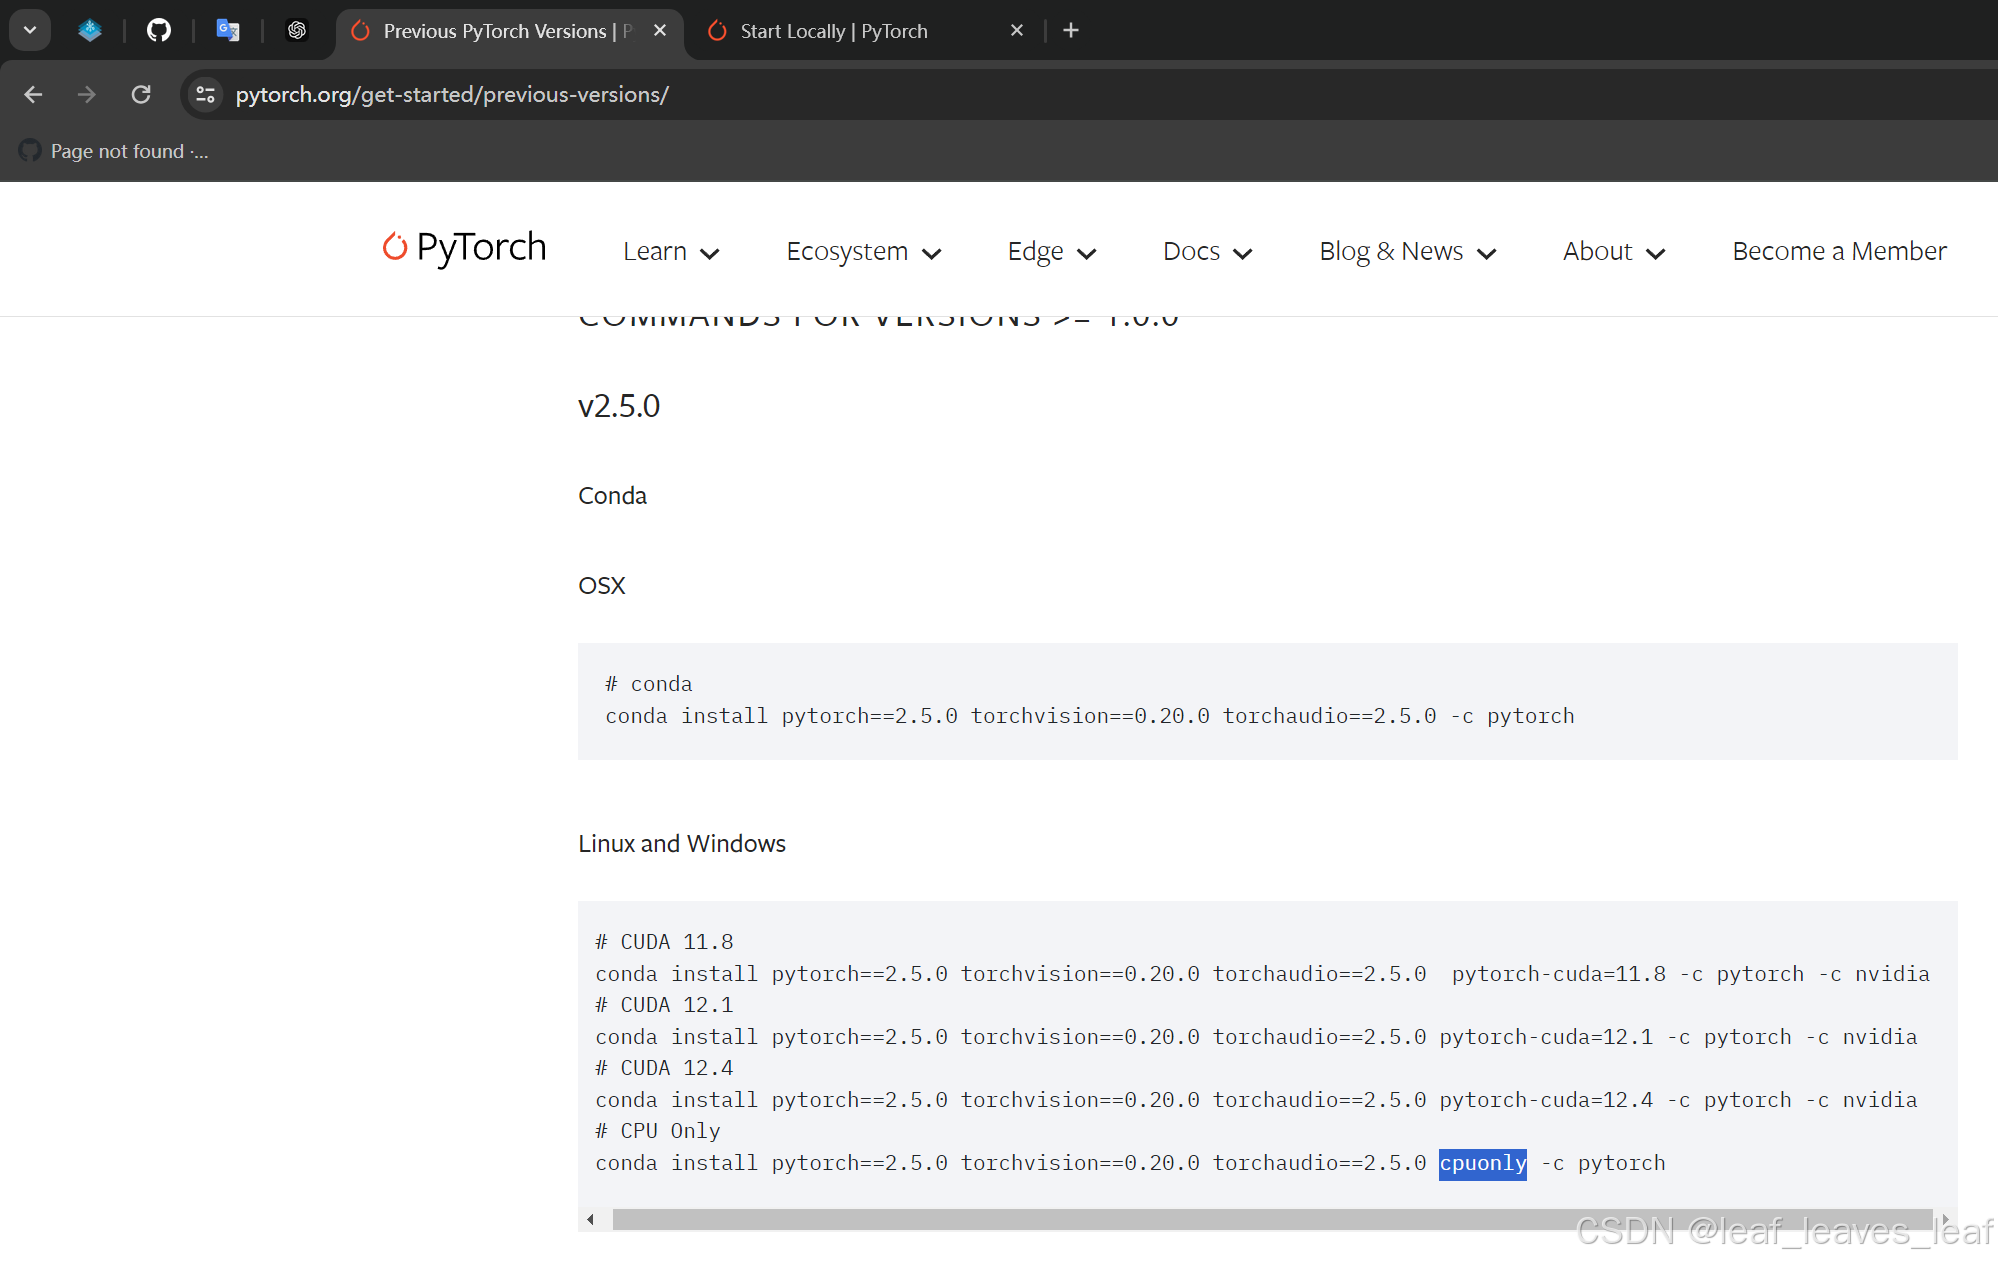Expand the Learn navigation menu

pyautogui.click(x=671, y=251)
